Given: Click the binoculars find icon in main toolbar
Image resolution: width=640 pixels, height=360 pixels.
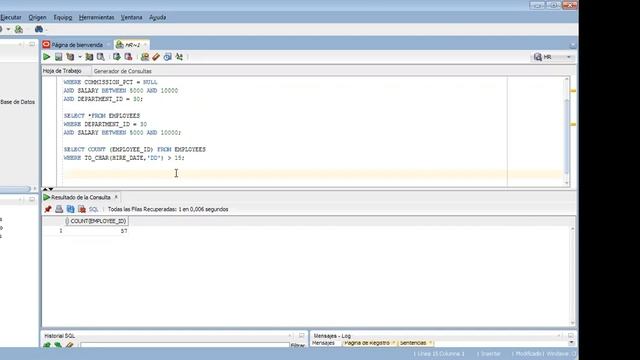Looking at the screenshot, I should [x=39, y=29].
